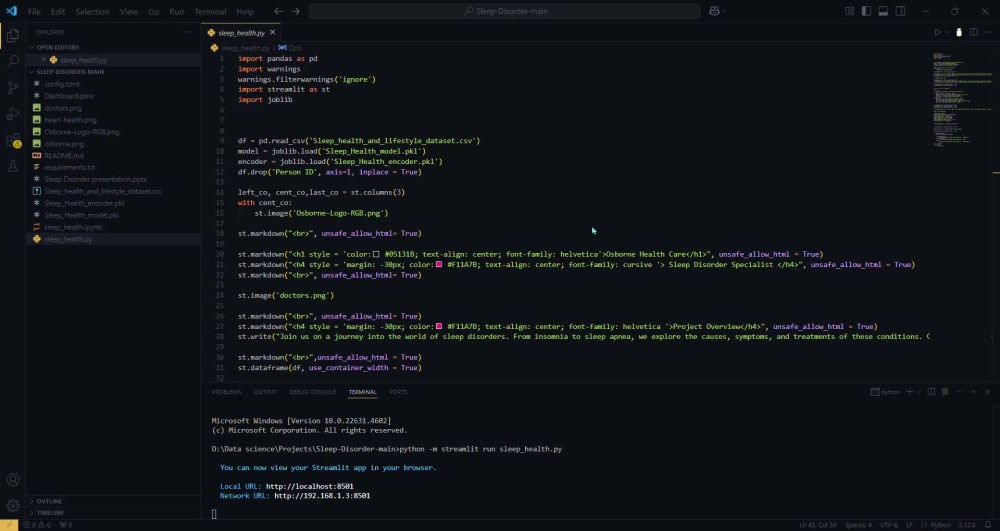Open Run and Debug view
The width and height of the screenshot is (1000, 531).
tap(13, 114)
